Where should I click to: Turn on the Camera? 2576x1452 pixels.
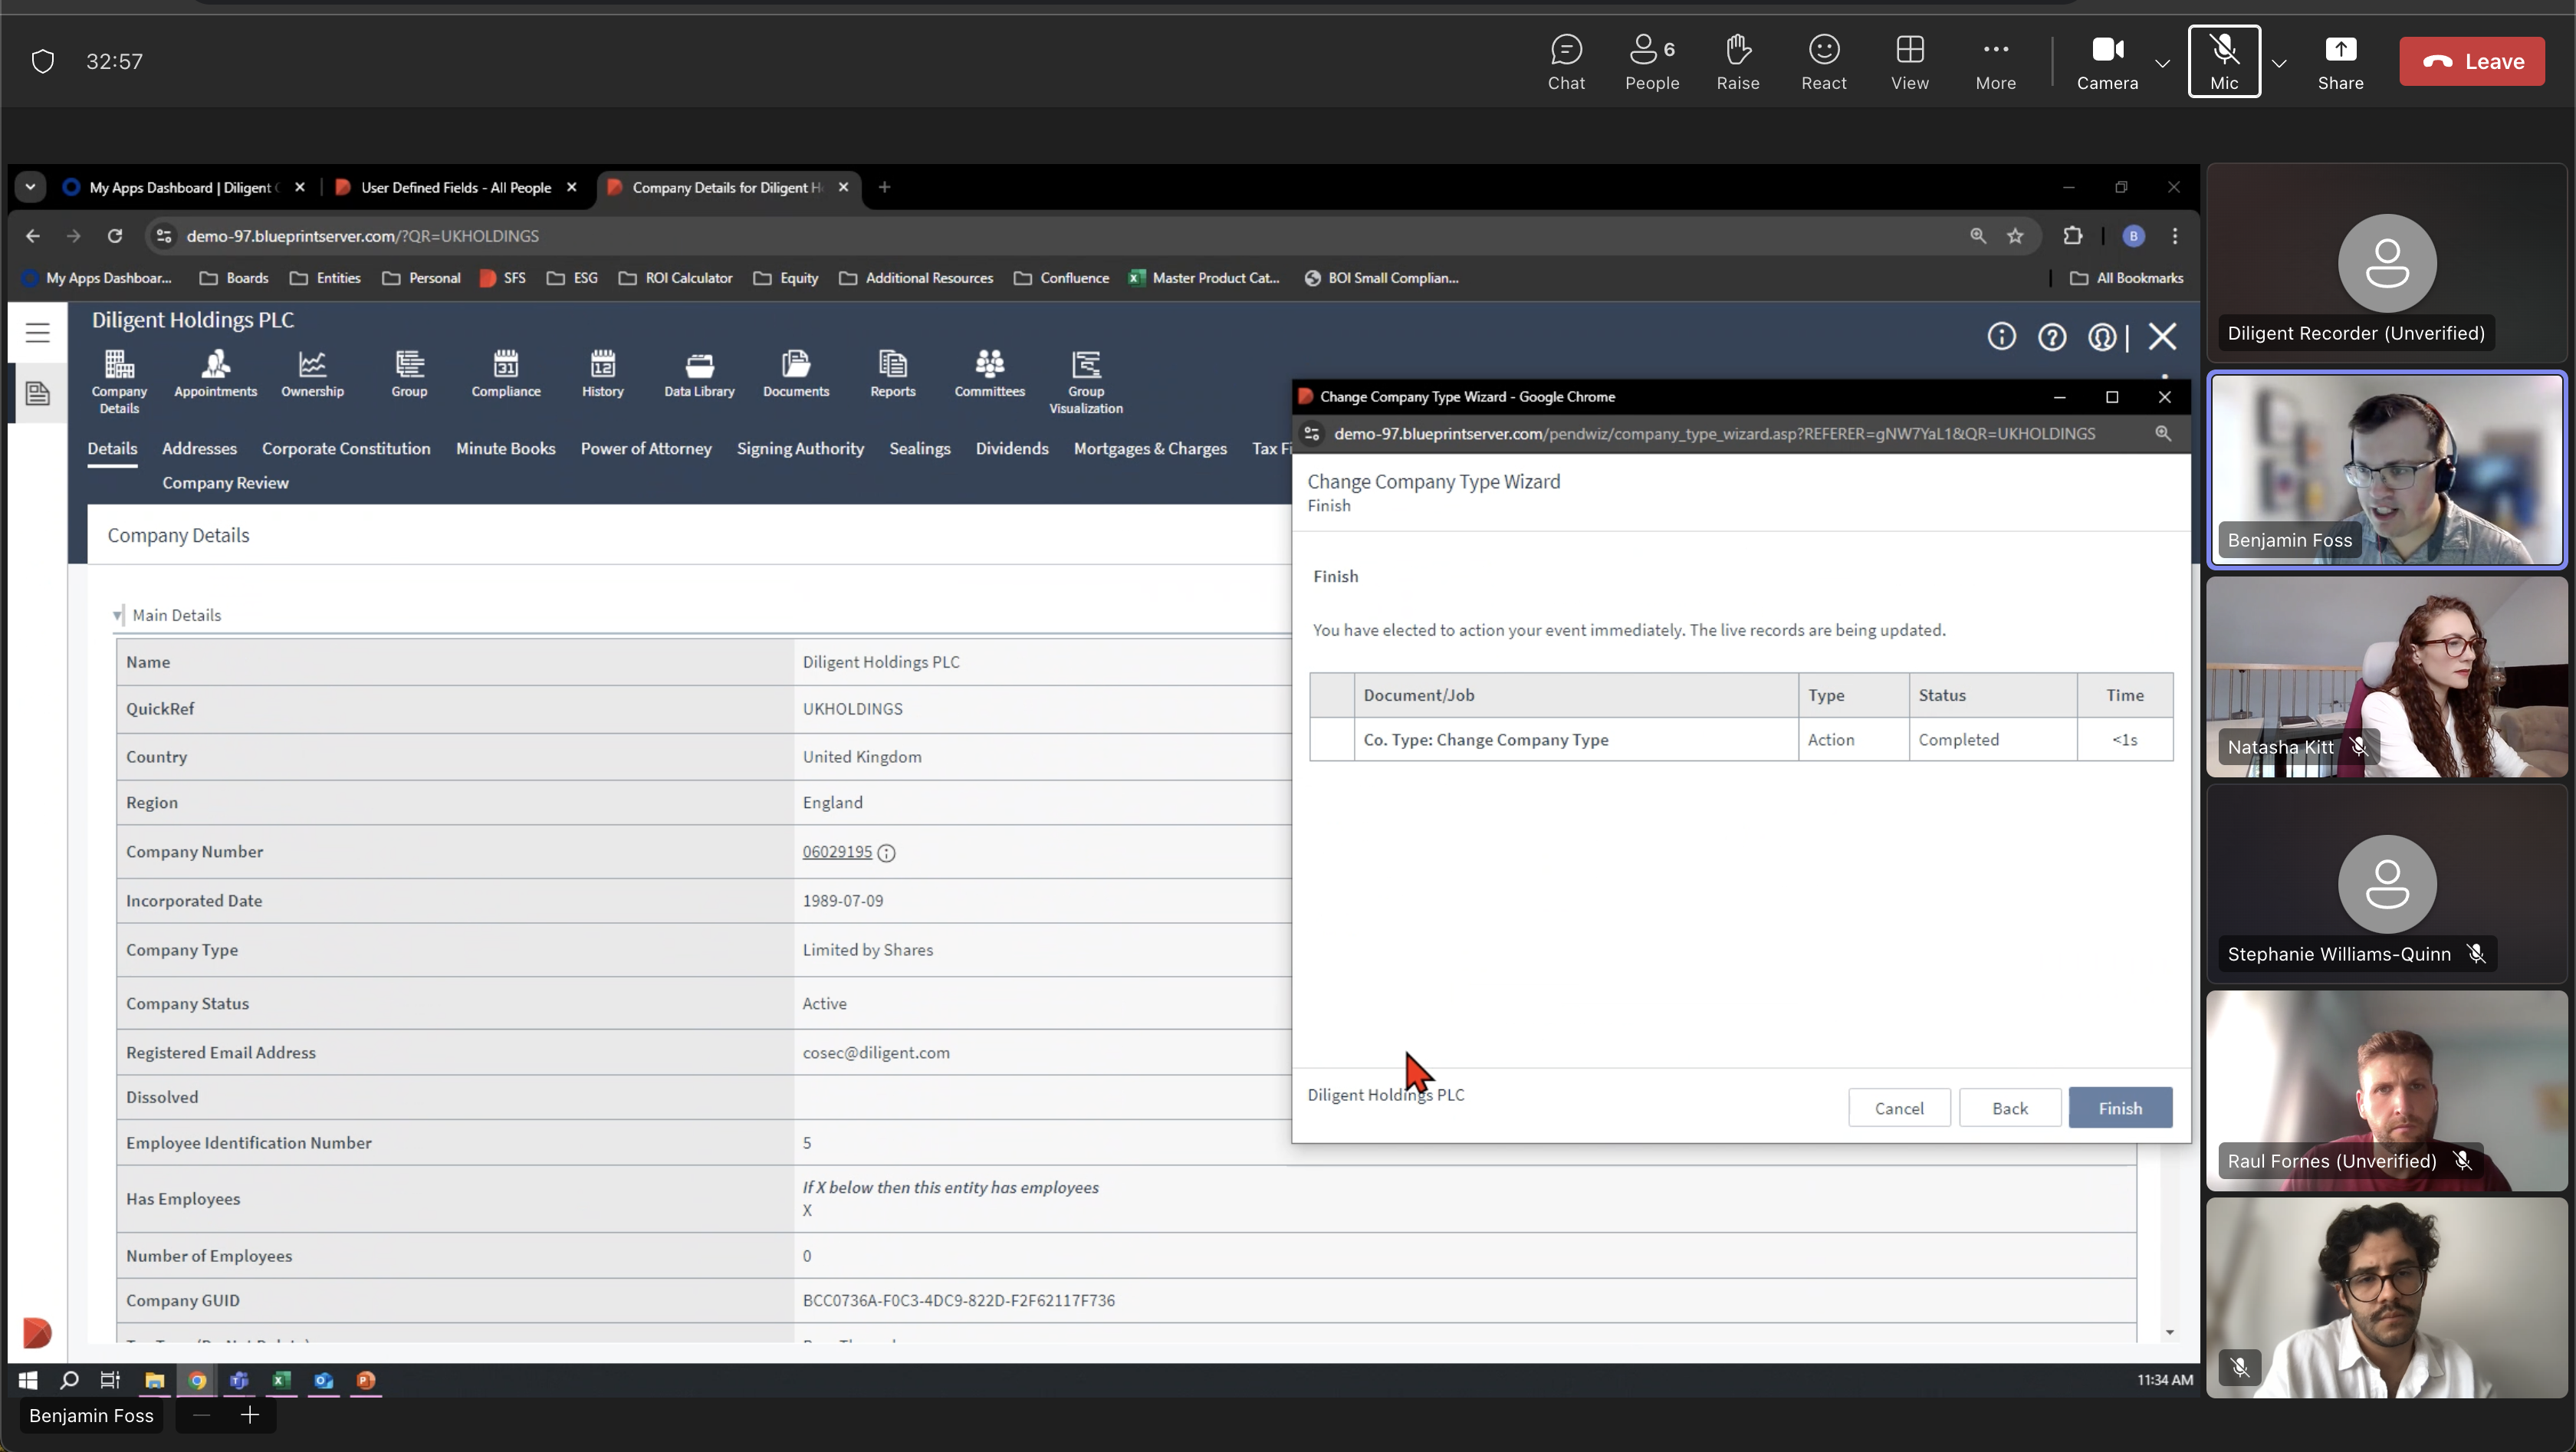click(2107, 62)
